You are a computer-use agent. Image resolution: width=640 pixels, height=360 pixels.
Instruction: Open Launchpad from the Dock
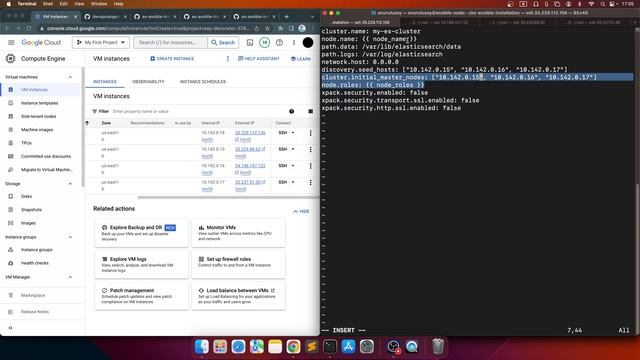[220, 347]
